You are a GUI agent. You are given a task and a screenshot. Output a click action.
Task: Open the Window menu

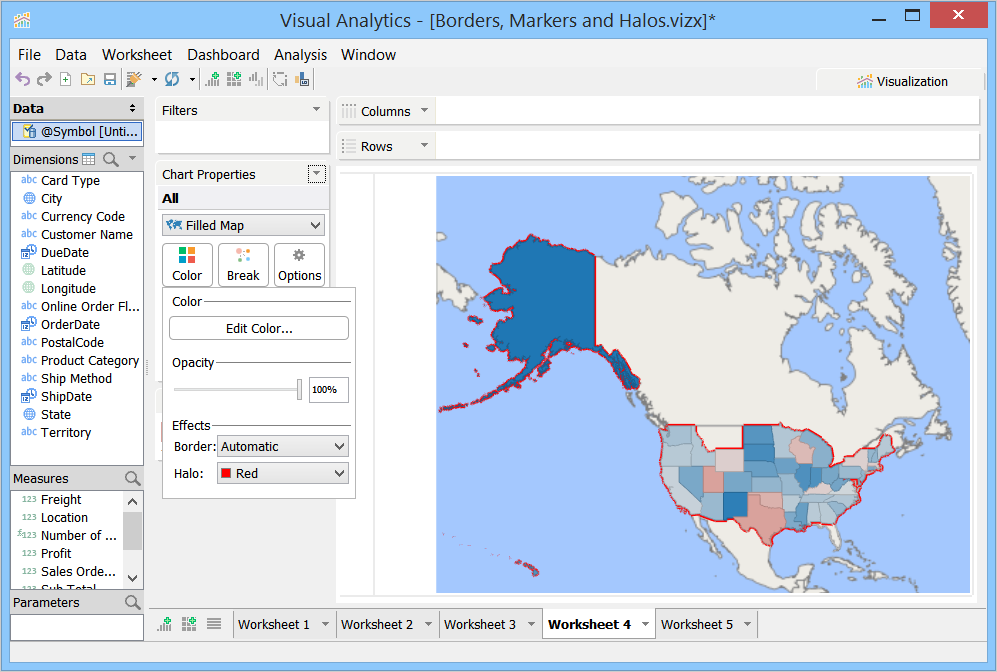click(368, 55)
